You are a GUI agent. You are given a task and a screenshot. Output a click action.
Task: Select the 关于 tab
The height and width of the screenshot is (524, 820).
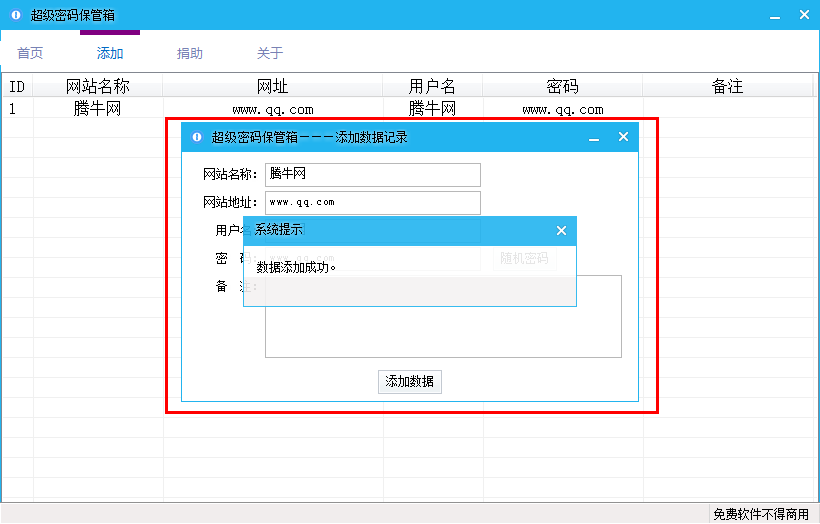[270, 53]
